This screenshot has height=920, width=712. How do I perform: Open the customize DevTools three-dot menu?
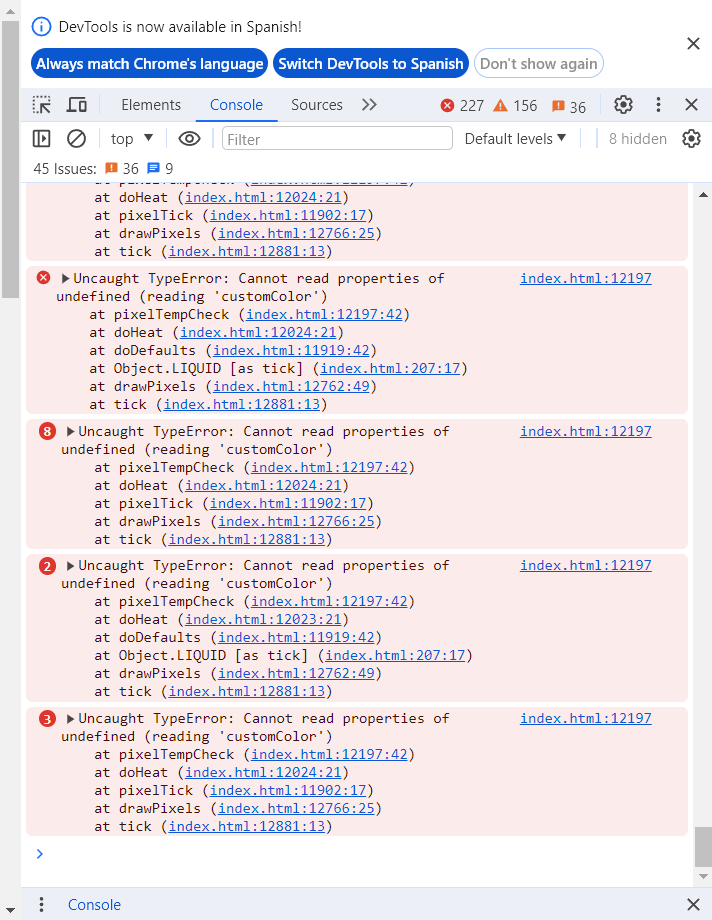657,104
